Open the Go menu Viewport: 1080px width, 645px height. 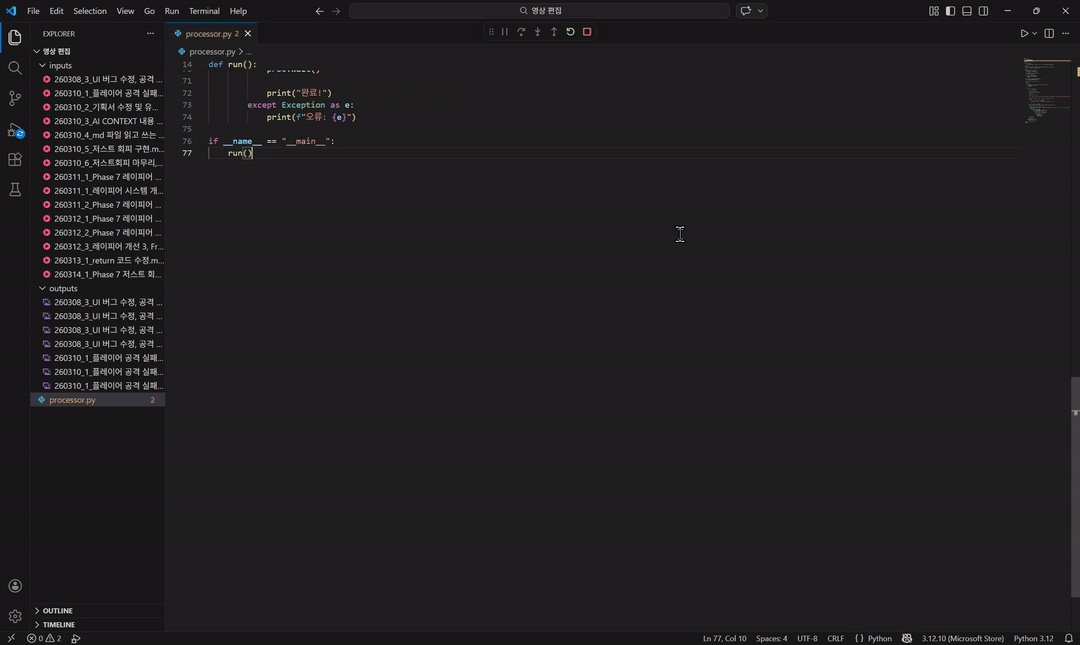point(149,11)
